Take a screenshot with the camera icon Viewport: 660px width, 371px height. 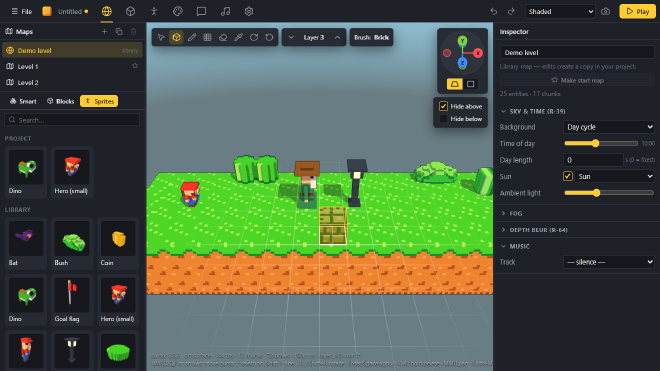click(x=605, y=11)
